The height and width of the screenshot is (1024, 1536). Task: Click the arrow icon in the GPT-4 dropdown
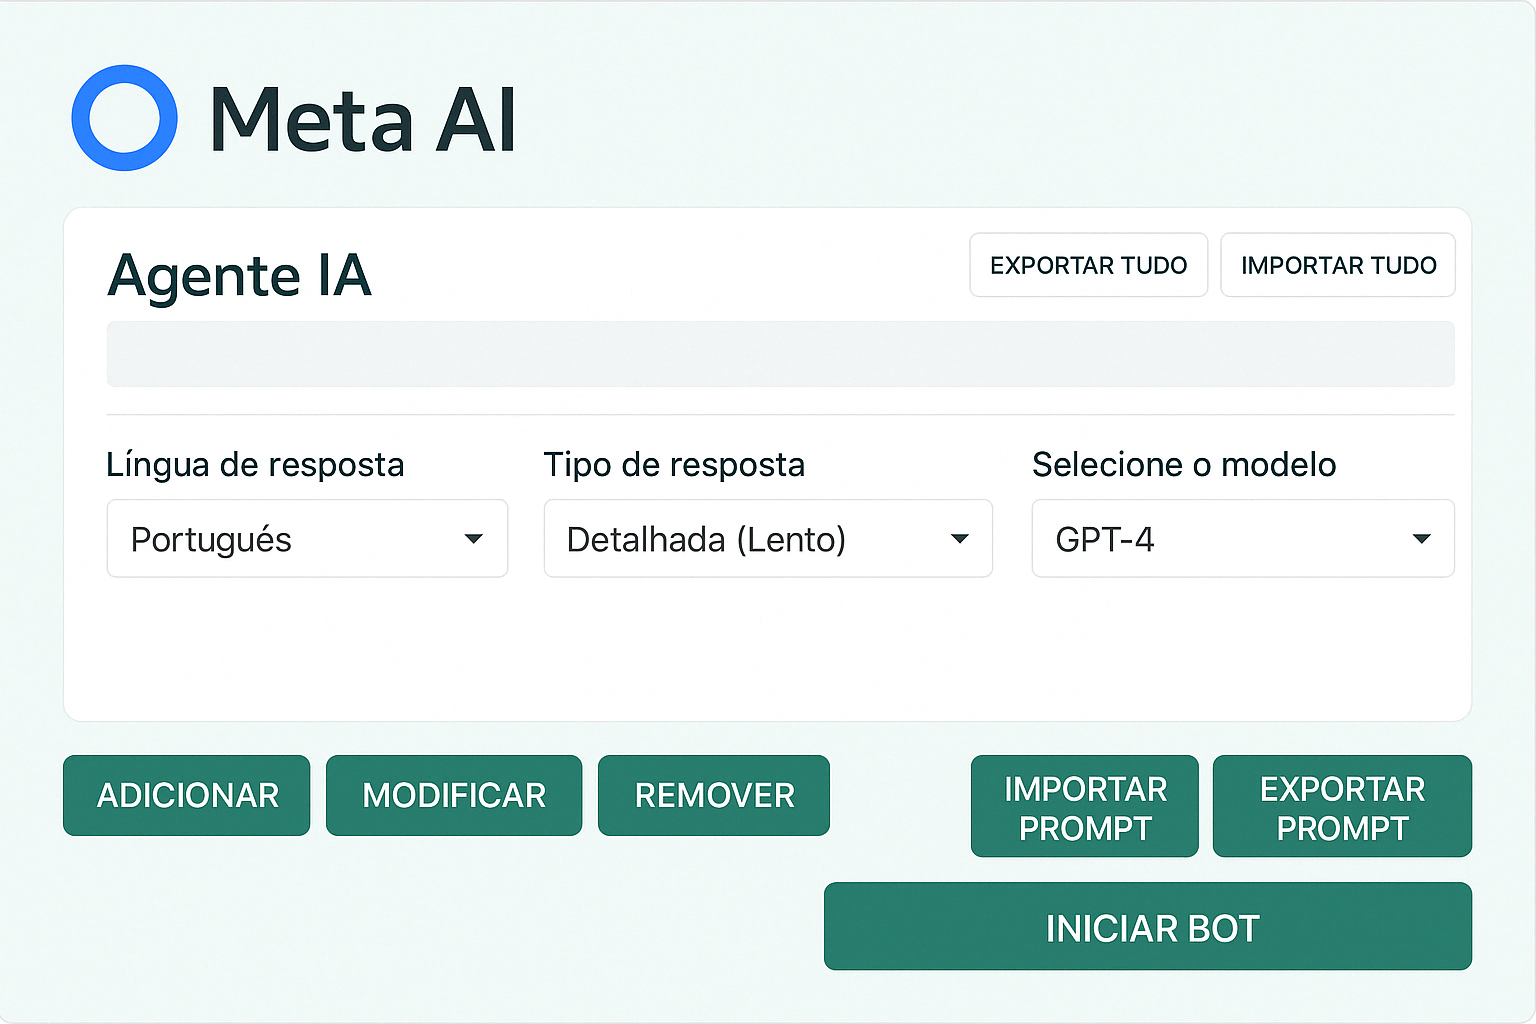point(1421,539)
